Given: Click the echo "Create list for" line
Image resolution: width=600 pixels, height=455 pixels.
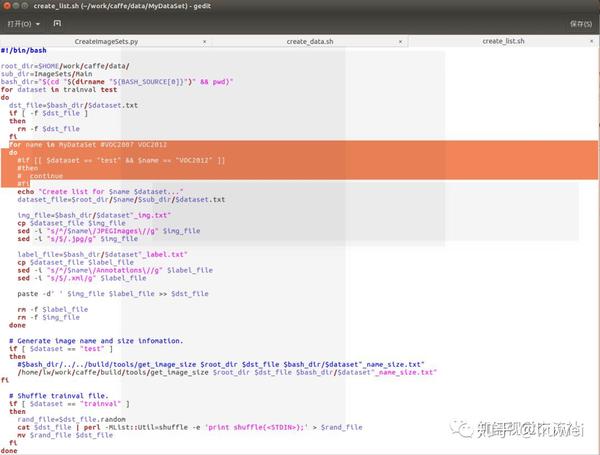Looking at the screenshot, I should coord(100,192).
